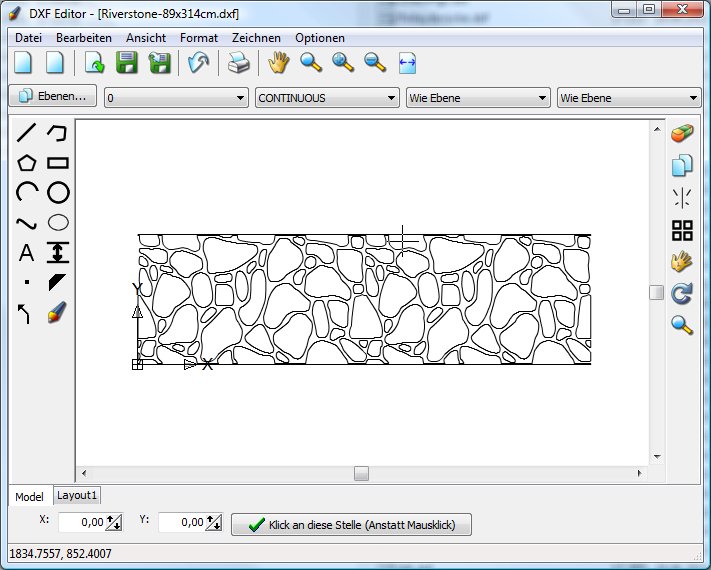Select the Circle drawing tool
This screenshot has height=570, width=711.
(x=59, y=192)
